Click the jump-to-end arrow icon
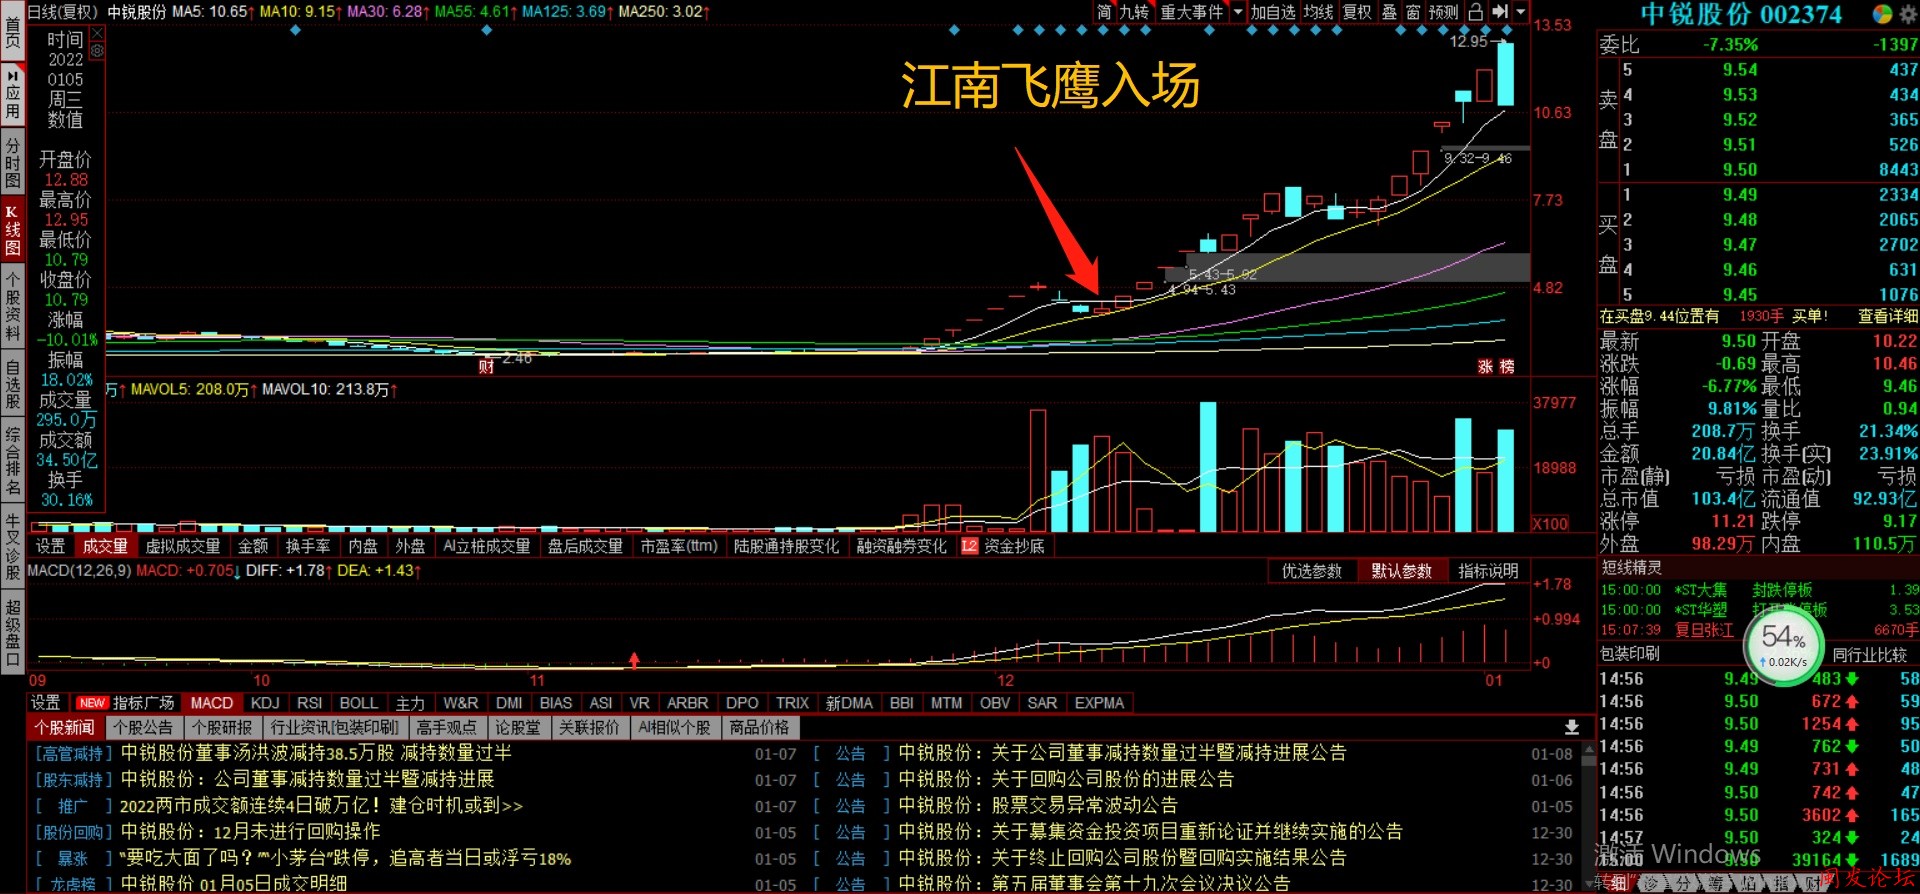This screenshot has width=1920, height=894. pyautogui.click(x=1499, y=12)
